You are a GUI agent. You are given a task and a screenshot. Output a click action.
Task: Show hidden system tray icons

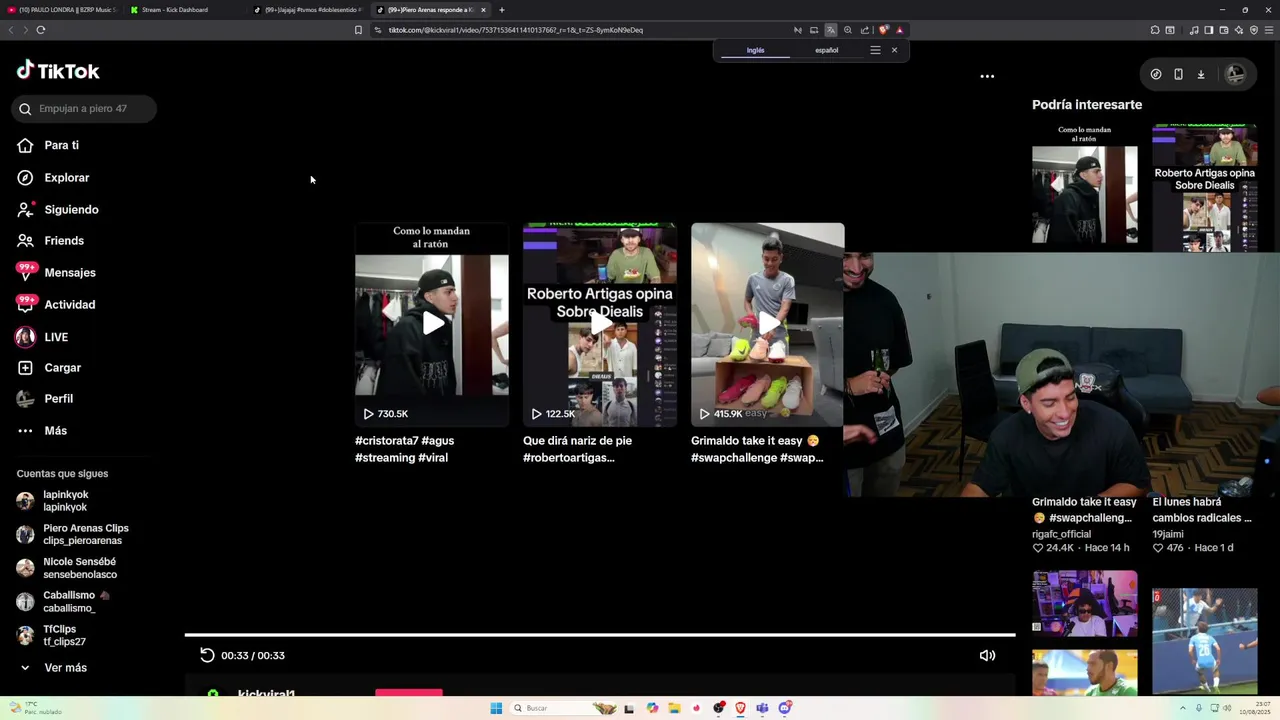click(x=1183, y=708)
